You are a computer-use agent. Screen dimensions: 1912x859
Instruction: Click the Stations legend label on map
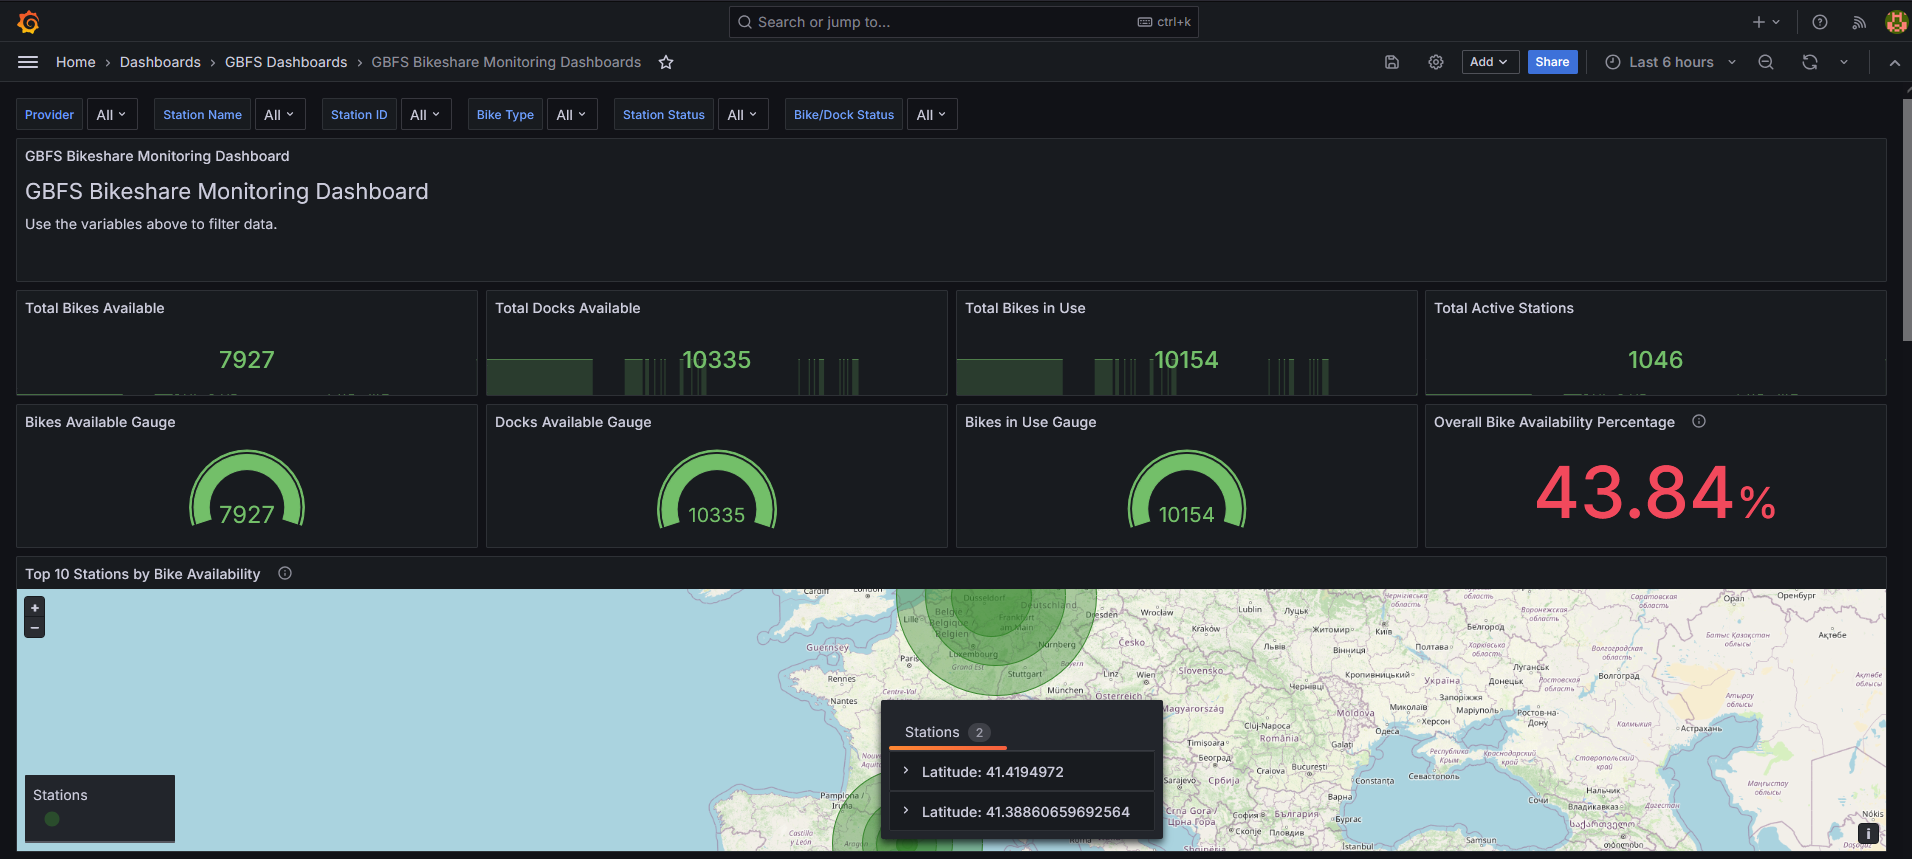click(60, 795)
